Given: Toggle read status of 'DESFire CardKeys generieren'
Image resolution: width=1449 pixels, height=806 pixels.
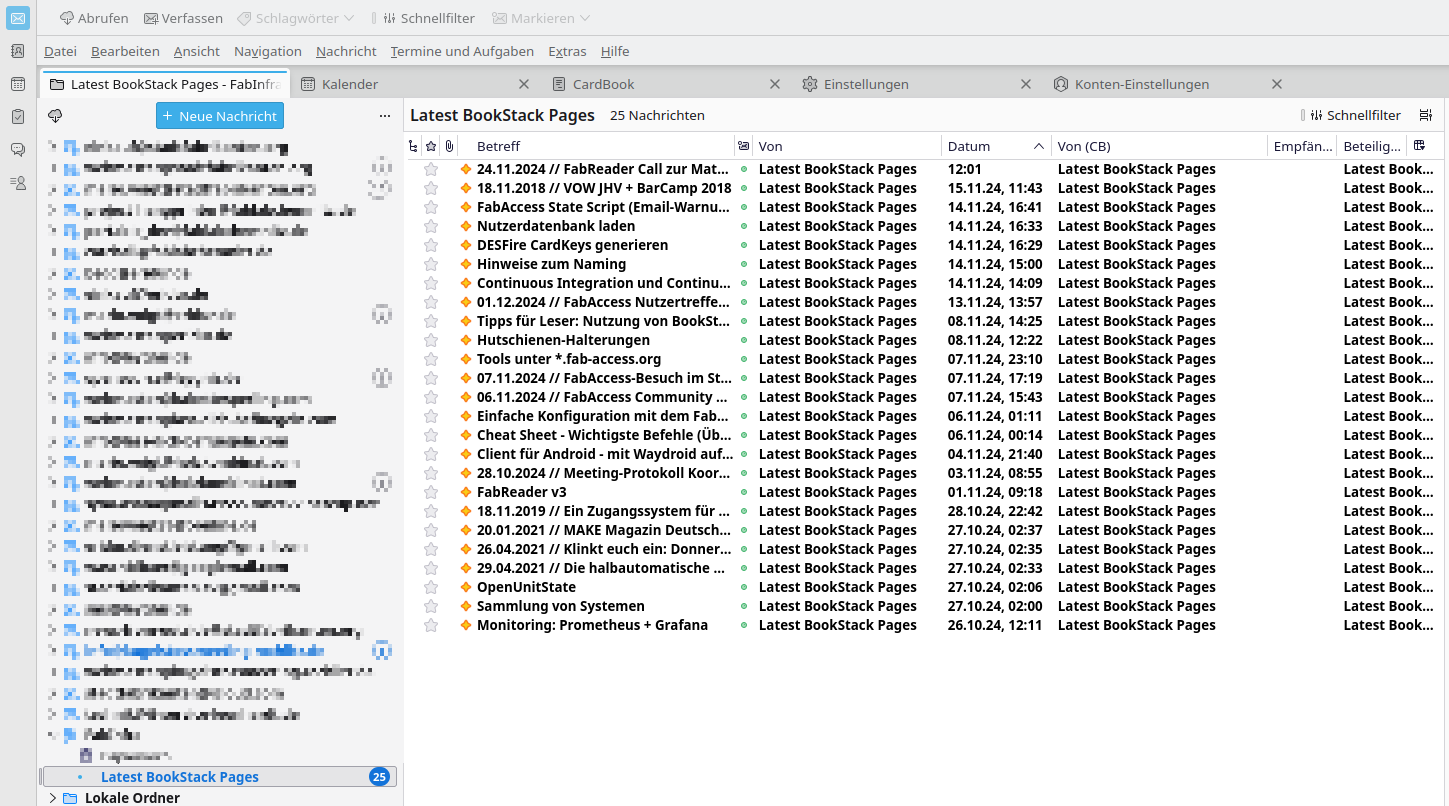Looking at the screenshot, I should pyautogui.click(x=743, y=245).
